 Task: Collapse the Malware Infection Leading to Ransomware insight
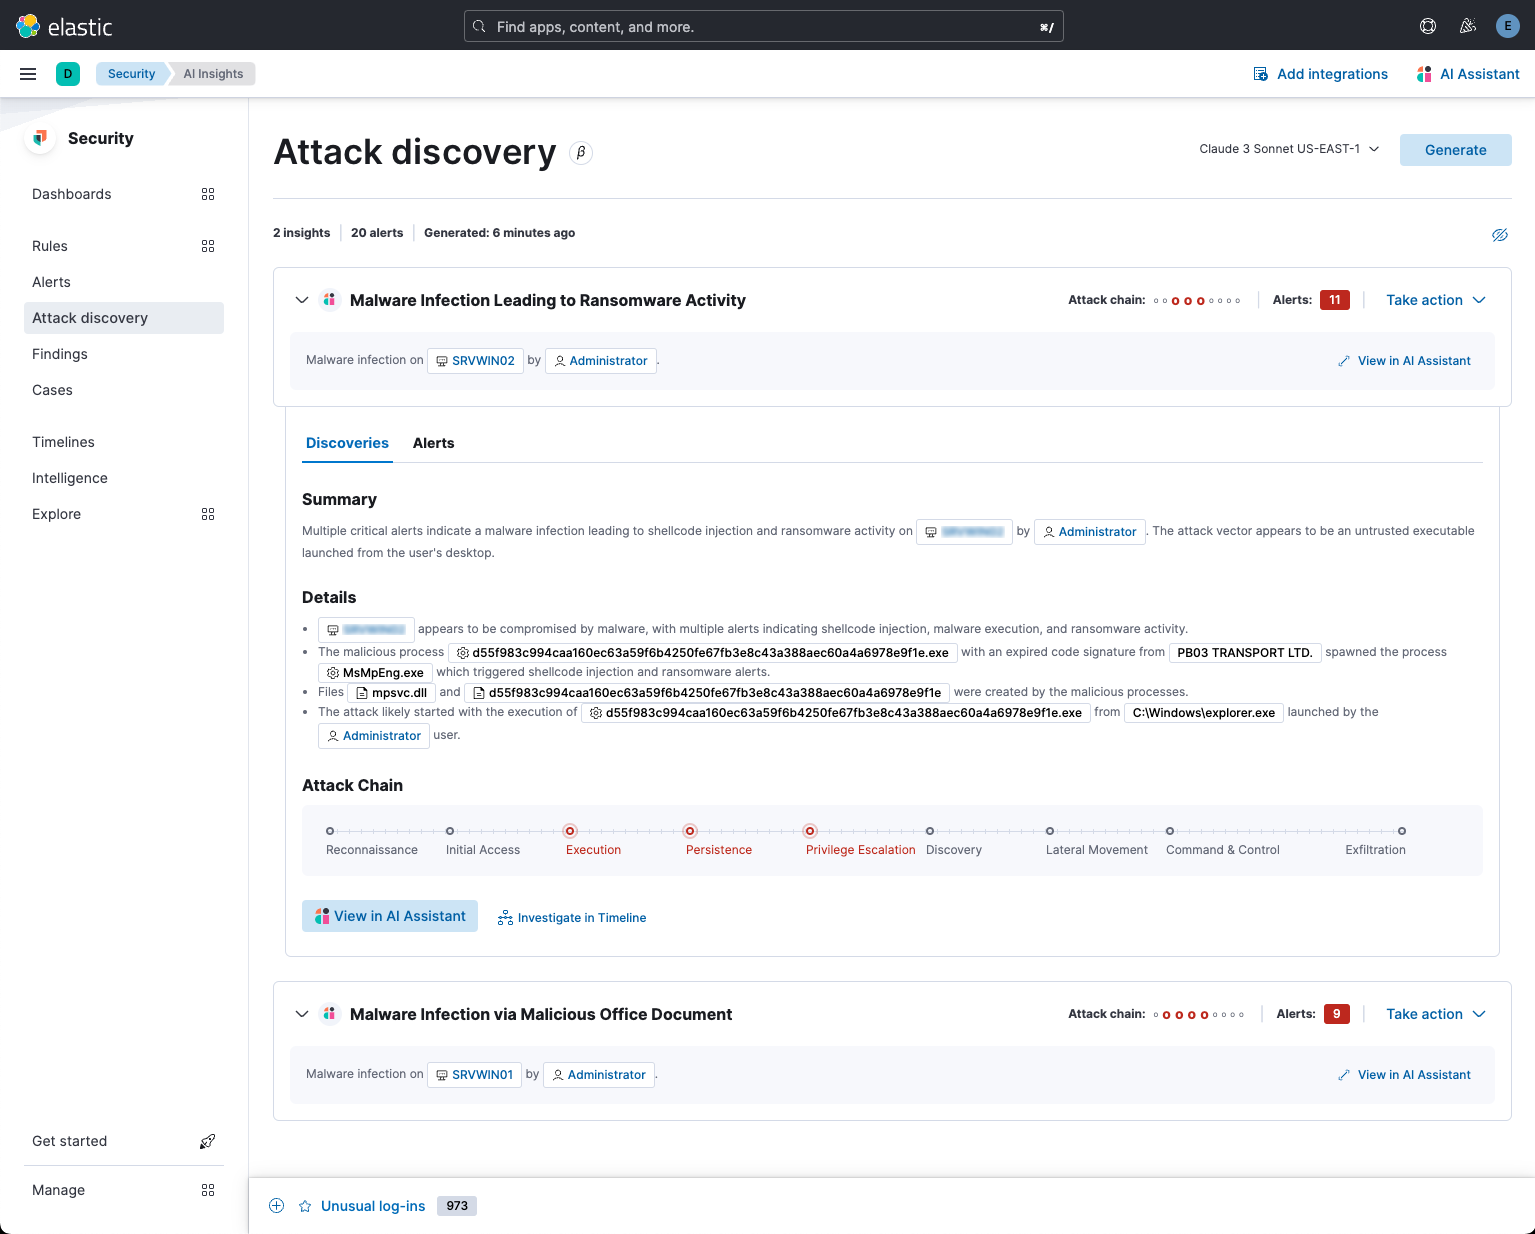[302, 300]
